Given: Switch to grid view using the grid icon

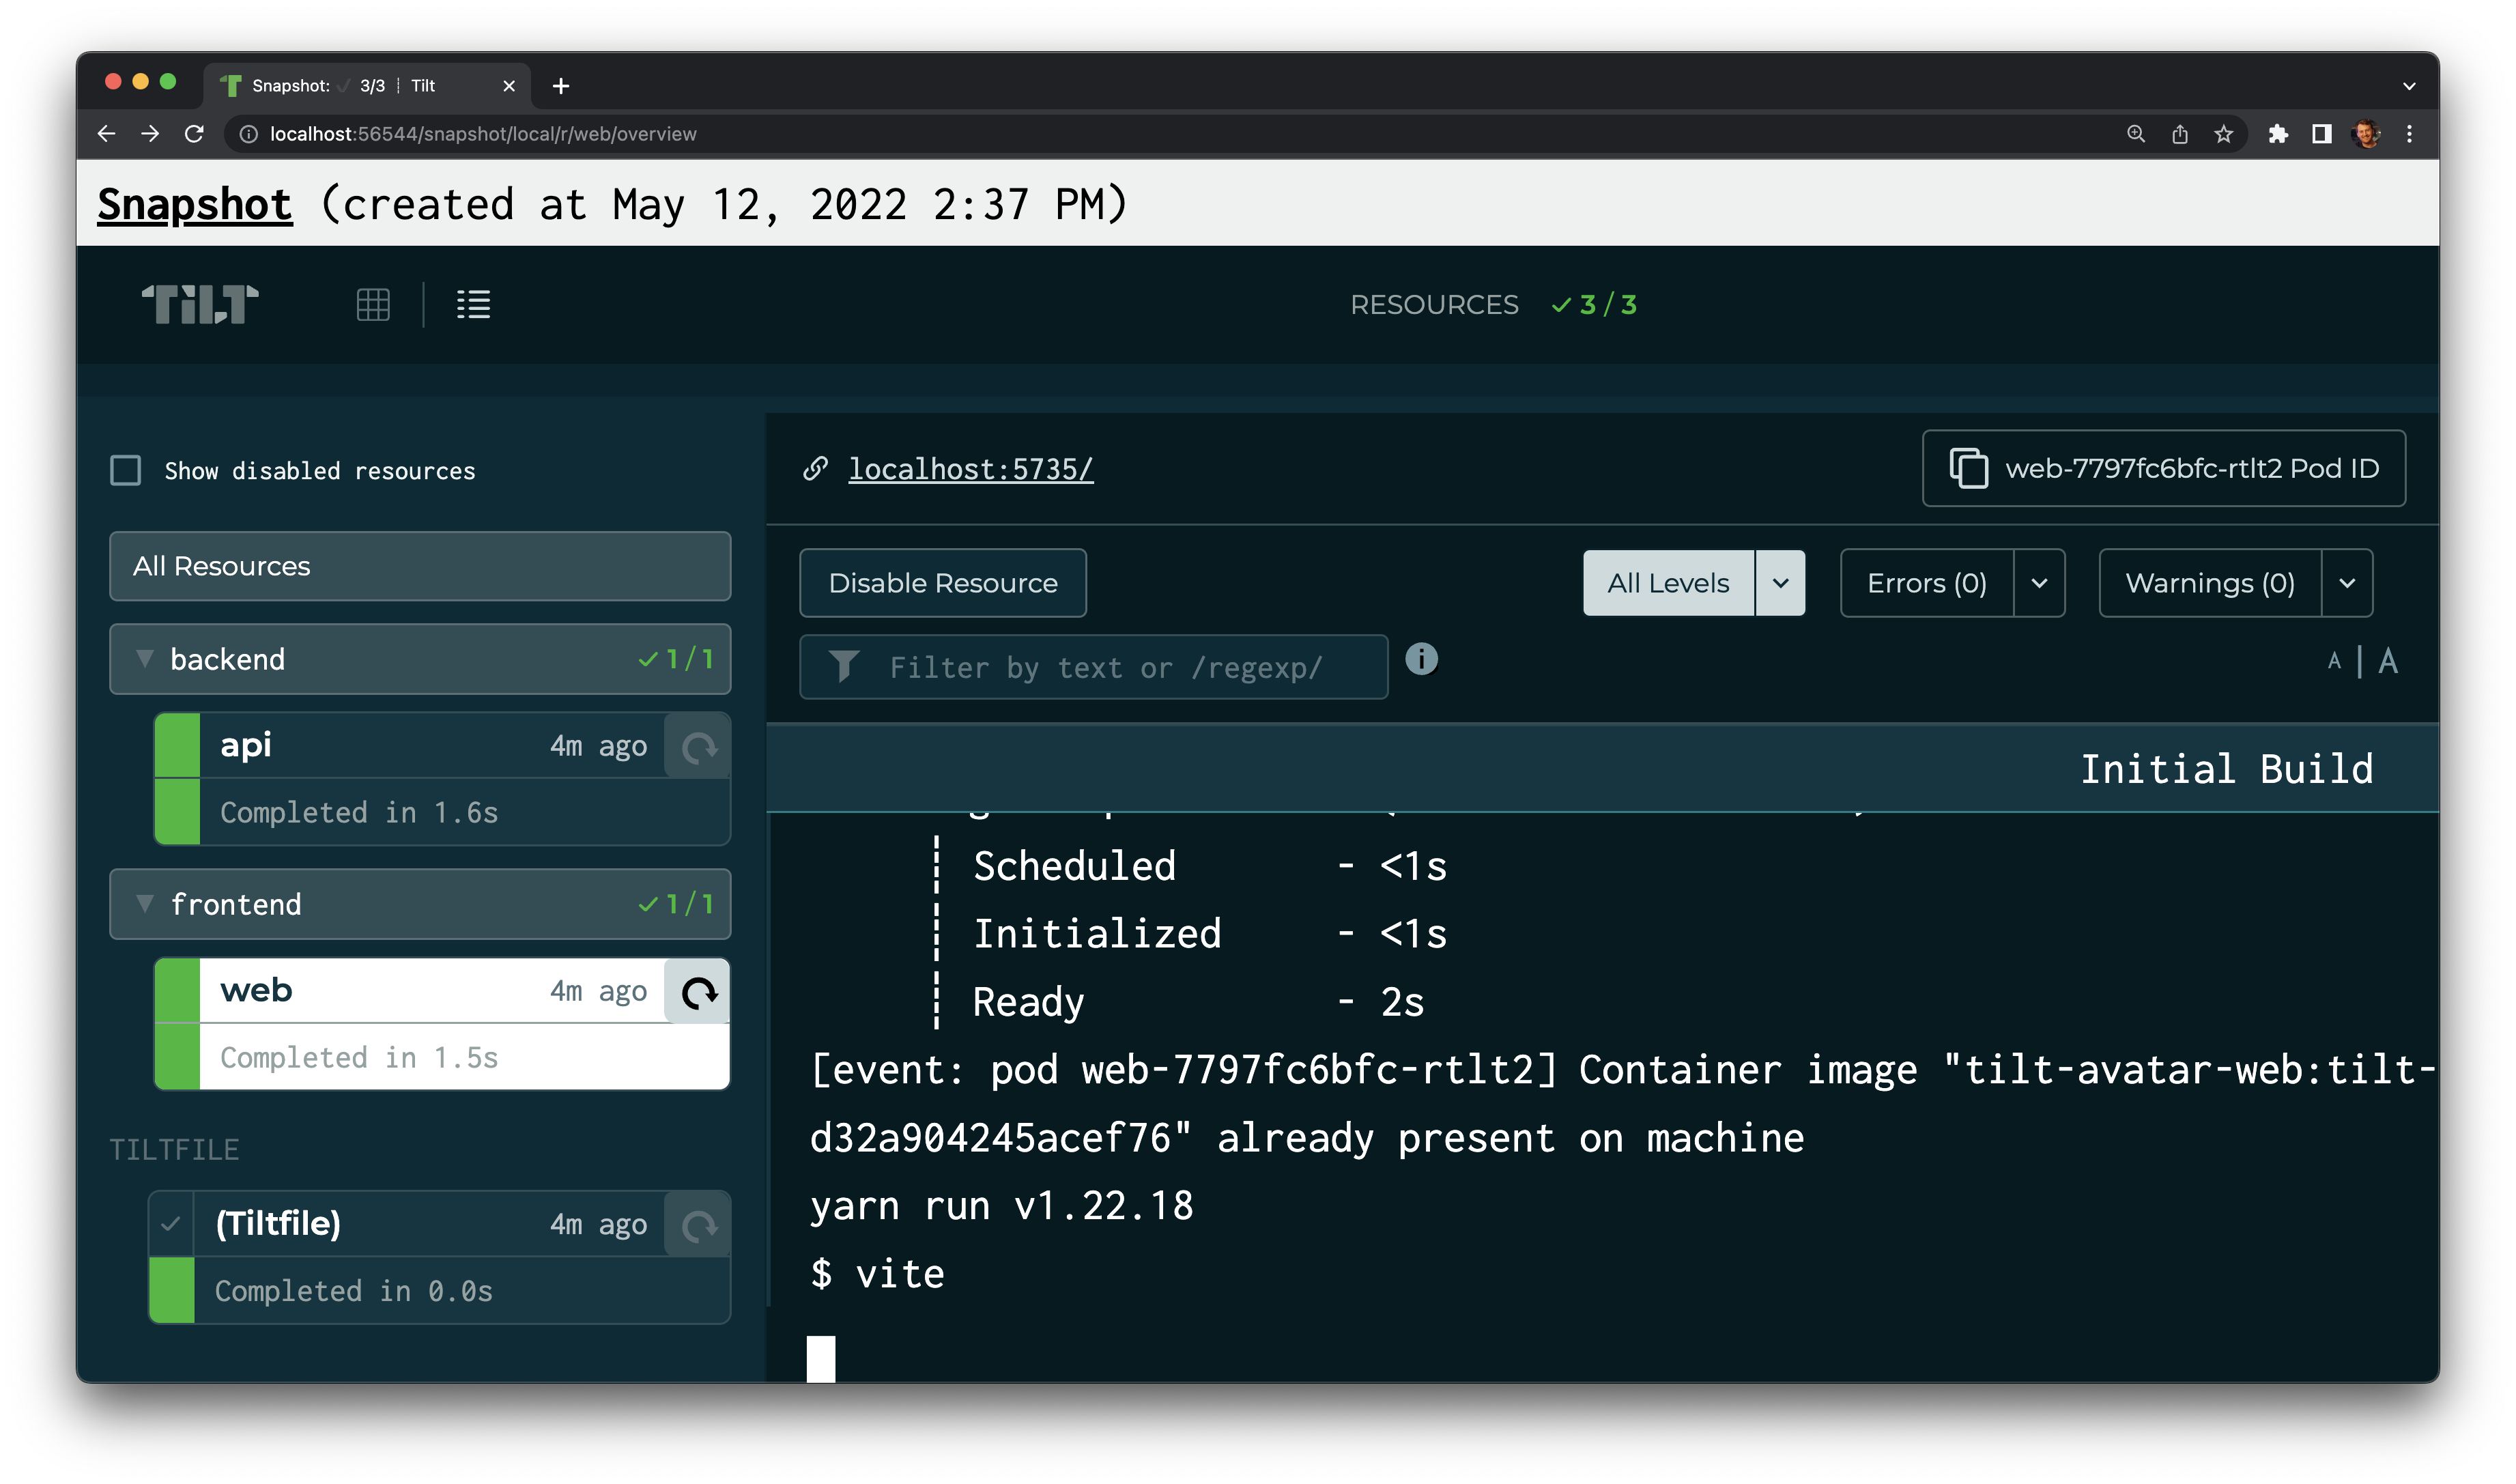Looking at the screenshot, I should (x=373, y=304).
